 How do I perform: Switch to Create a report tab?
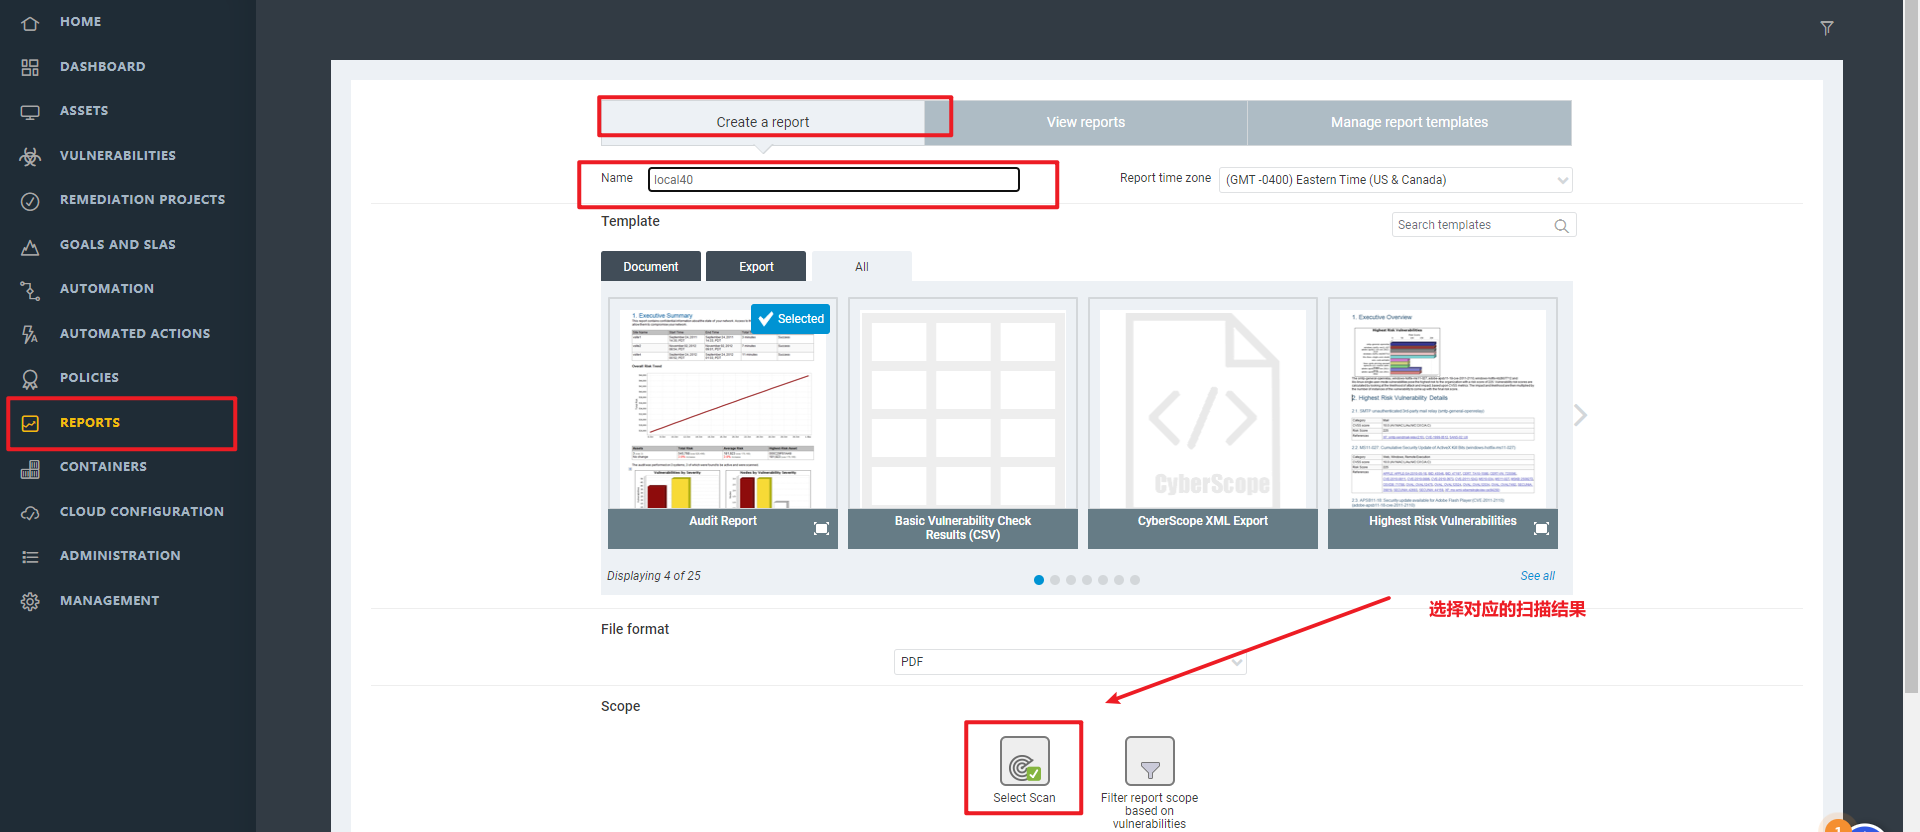(x=763, y=122)
